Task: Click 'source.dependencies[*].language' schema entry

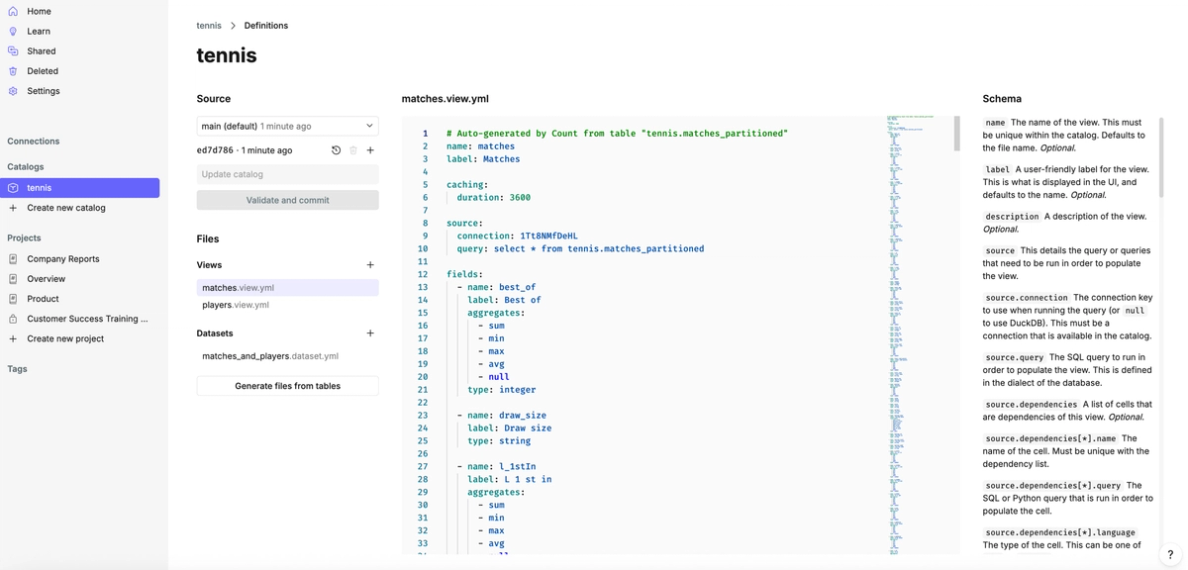Action: click(x=1061, y=533)
